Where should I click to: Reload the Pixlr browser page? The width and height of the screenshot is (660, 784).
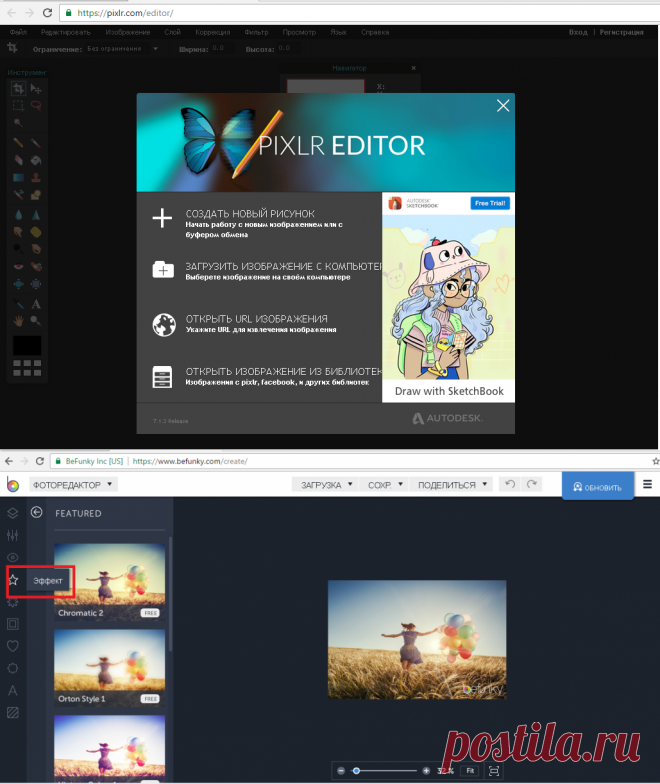[x=47, y=12]
